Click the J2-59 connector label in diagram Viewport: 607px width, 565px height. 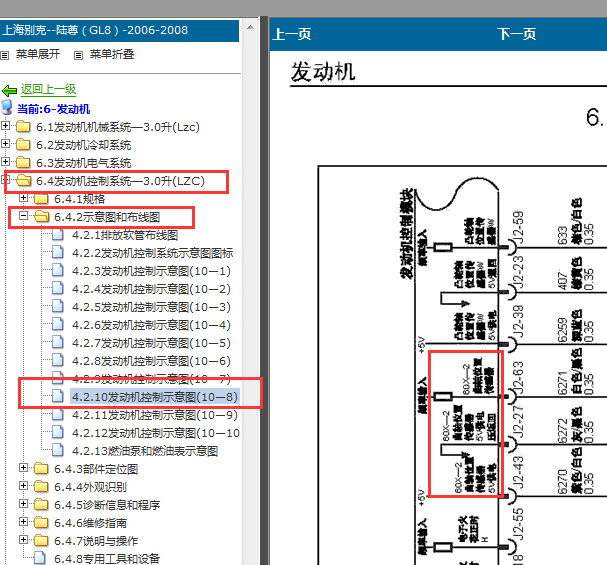[518, 228]
